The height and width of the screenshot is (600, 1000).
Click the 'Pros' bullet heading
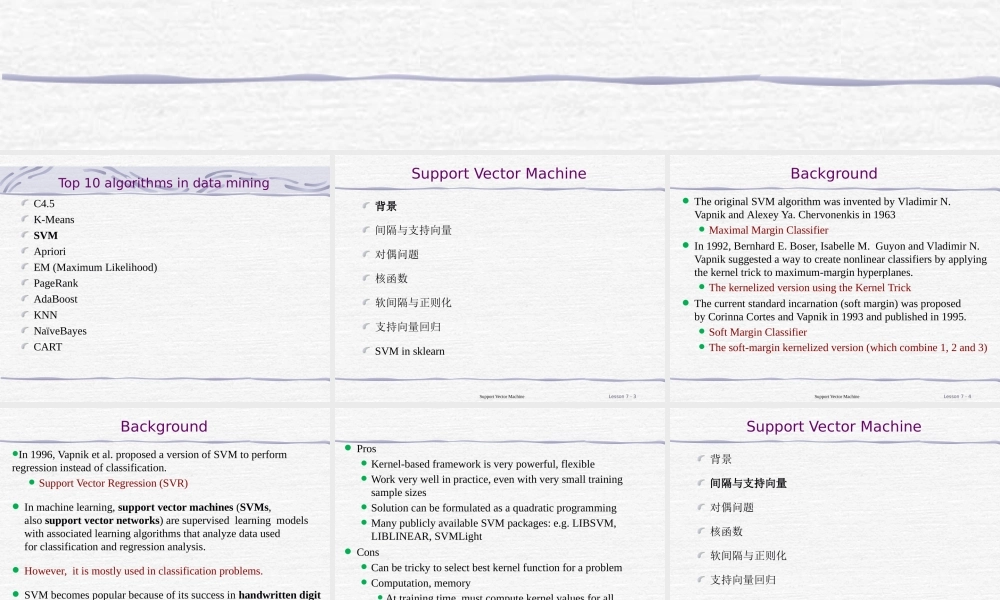click(x=366, y=449)
